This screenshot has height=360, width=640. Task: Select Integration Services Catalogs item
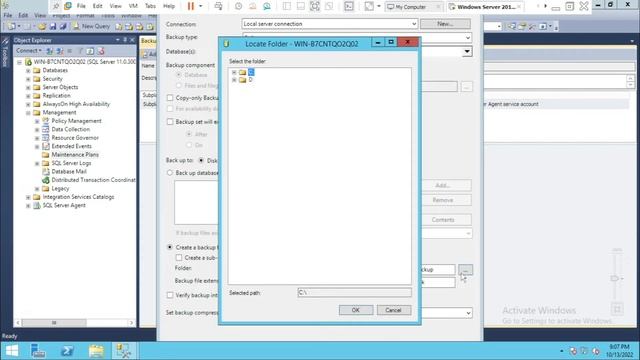tap(78, 197)
